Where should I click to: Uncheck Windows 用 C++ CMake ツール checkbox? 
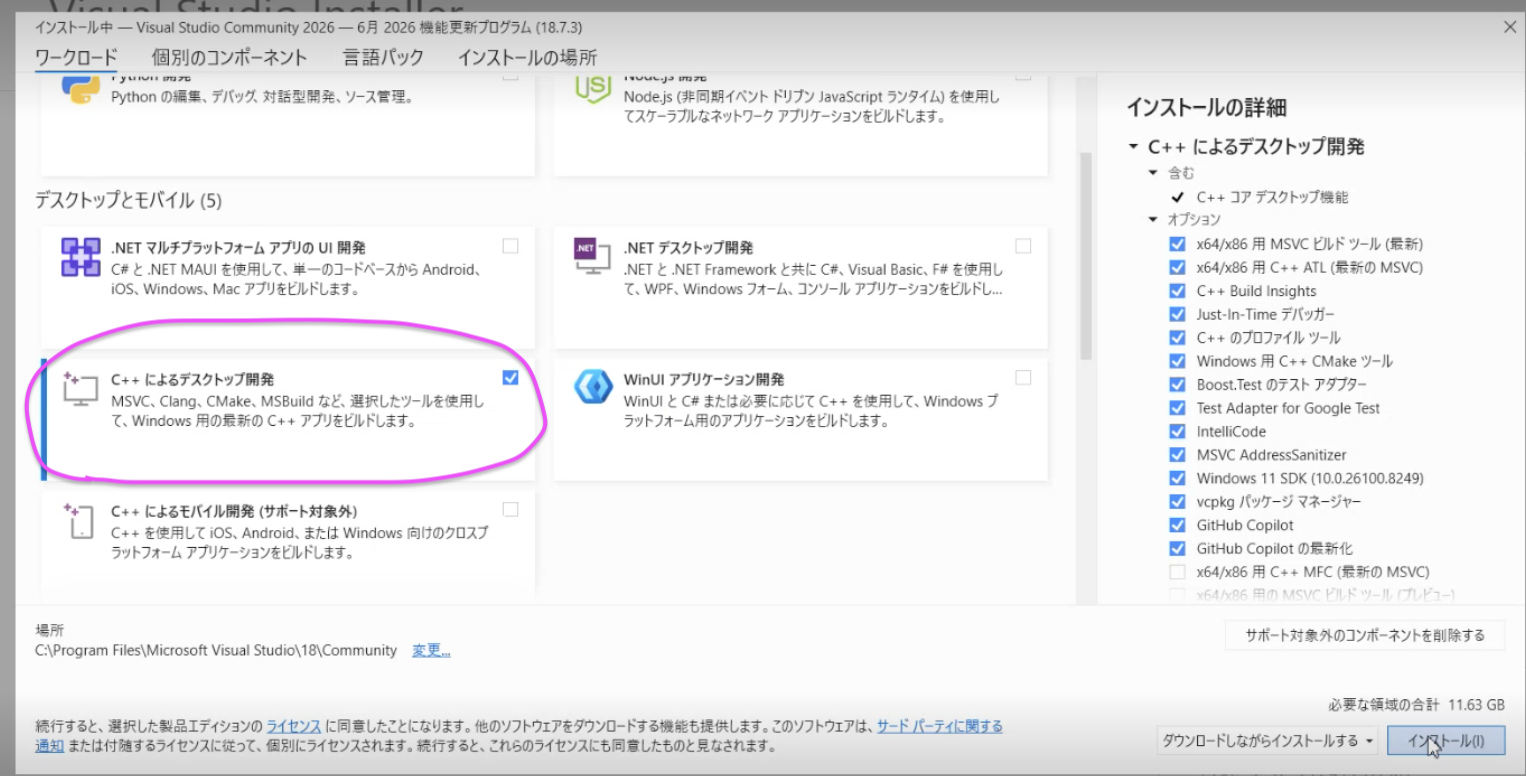pos(1177,361)
